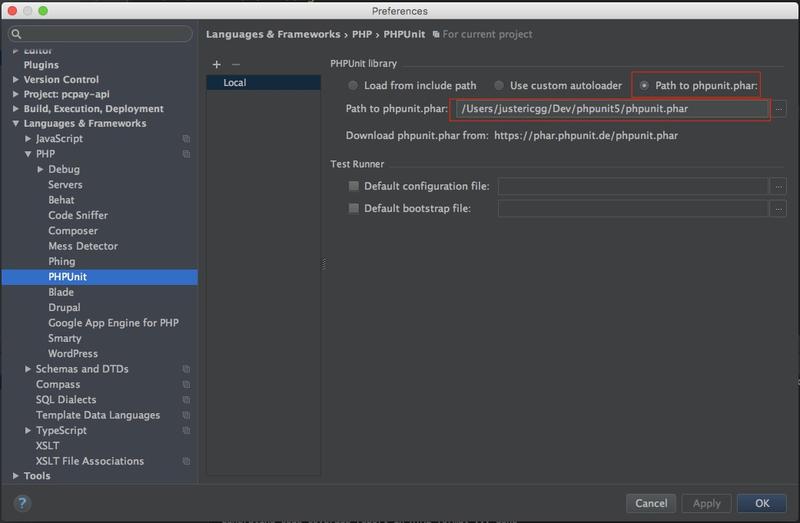The width and height of the screenshot is (800, 523).
Task: Expand Schemas and DTDs node
Action: (28, 368)
